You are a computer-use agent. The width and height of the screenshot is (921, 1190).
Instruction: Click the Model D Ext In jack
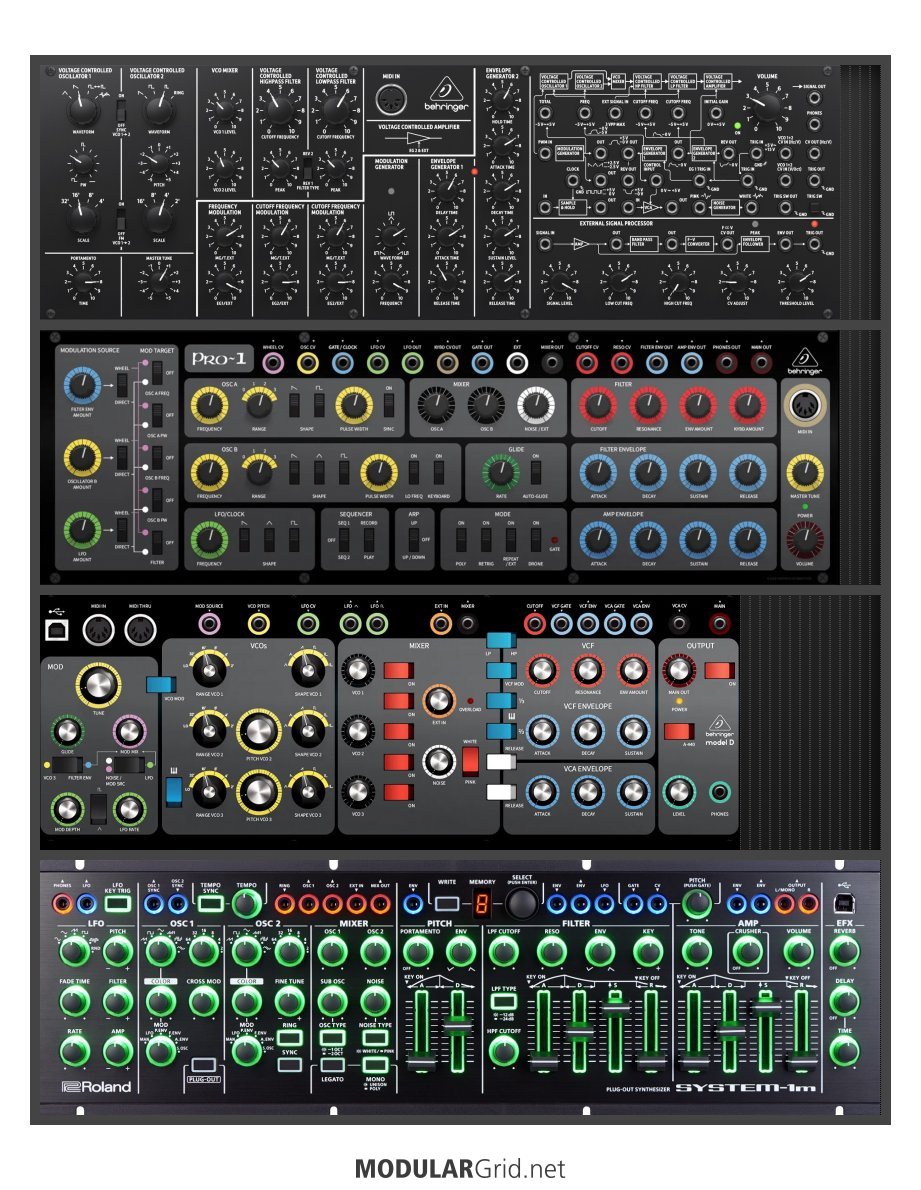click(441, 624)
